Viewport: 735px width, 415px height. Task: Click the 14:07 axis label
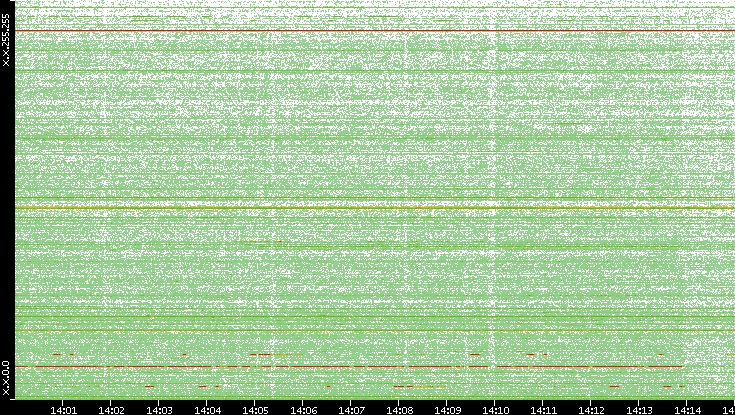pos(351,410)
